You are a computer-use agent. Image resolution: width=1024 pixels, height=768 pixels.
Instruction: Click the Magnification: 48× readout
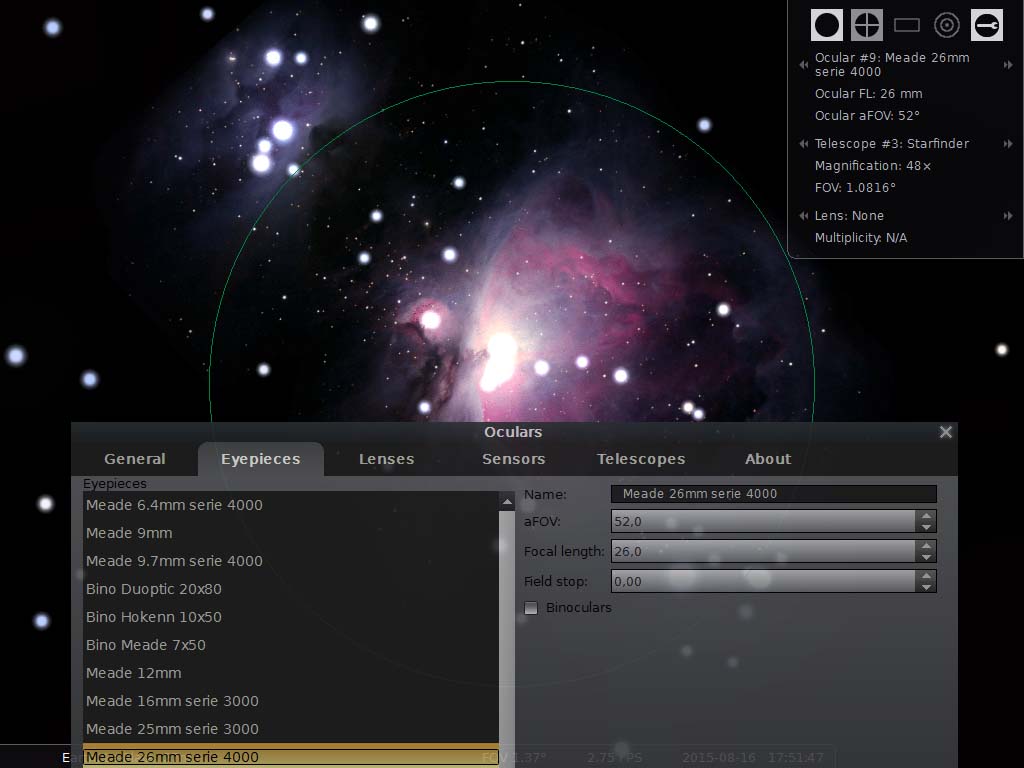click(873, 166)
